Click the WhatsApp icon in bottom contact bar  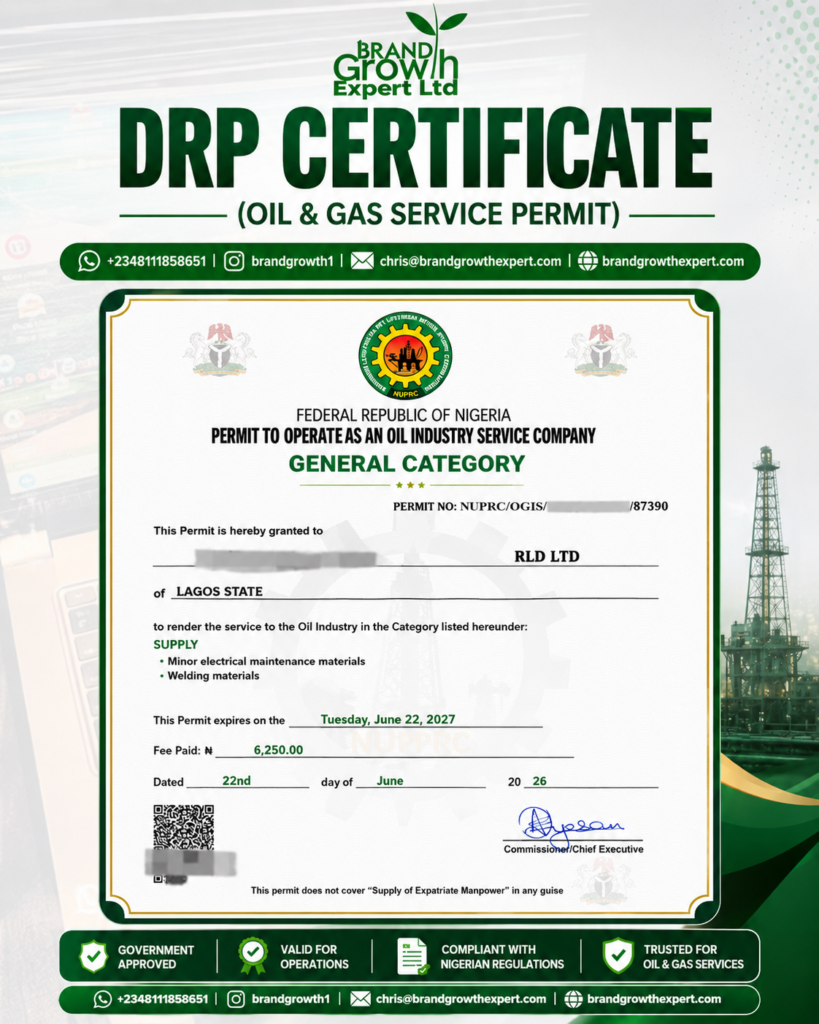point(103,999)
